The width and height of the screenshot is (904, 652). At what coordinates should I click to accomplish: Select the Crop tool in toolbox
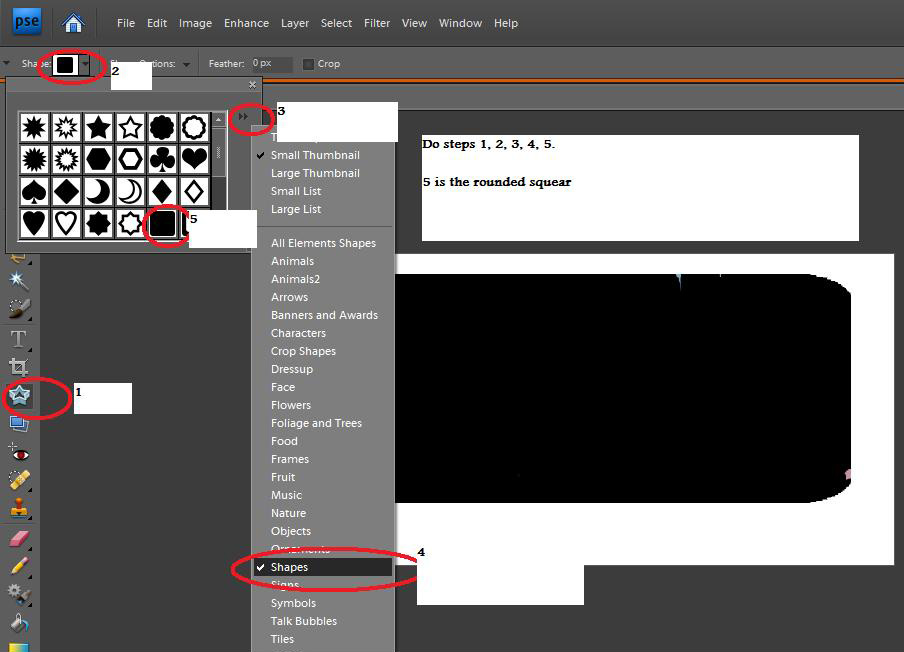click(18, 367)
